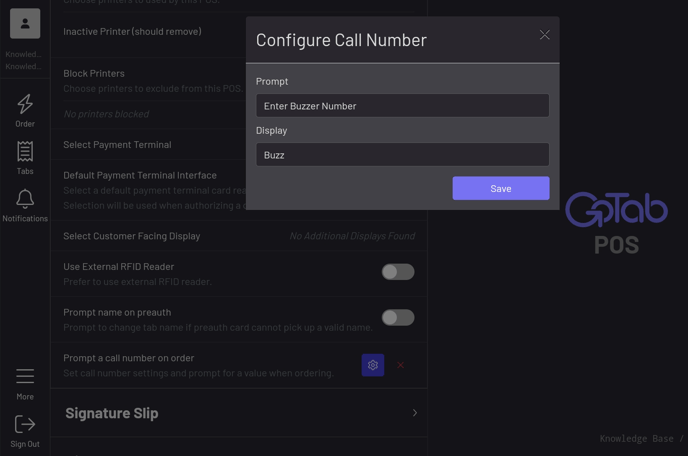The height and width of the screenshot is (456, 688).
Task: Open the Notifications bell icon
Action: (25, 199)
